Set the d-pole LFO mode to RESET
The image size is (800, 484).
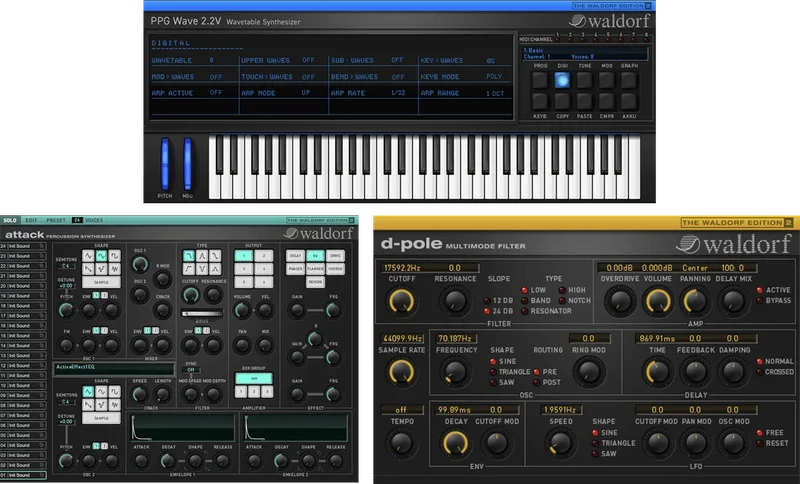pos(760,444)
